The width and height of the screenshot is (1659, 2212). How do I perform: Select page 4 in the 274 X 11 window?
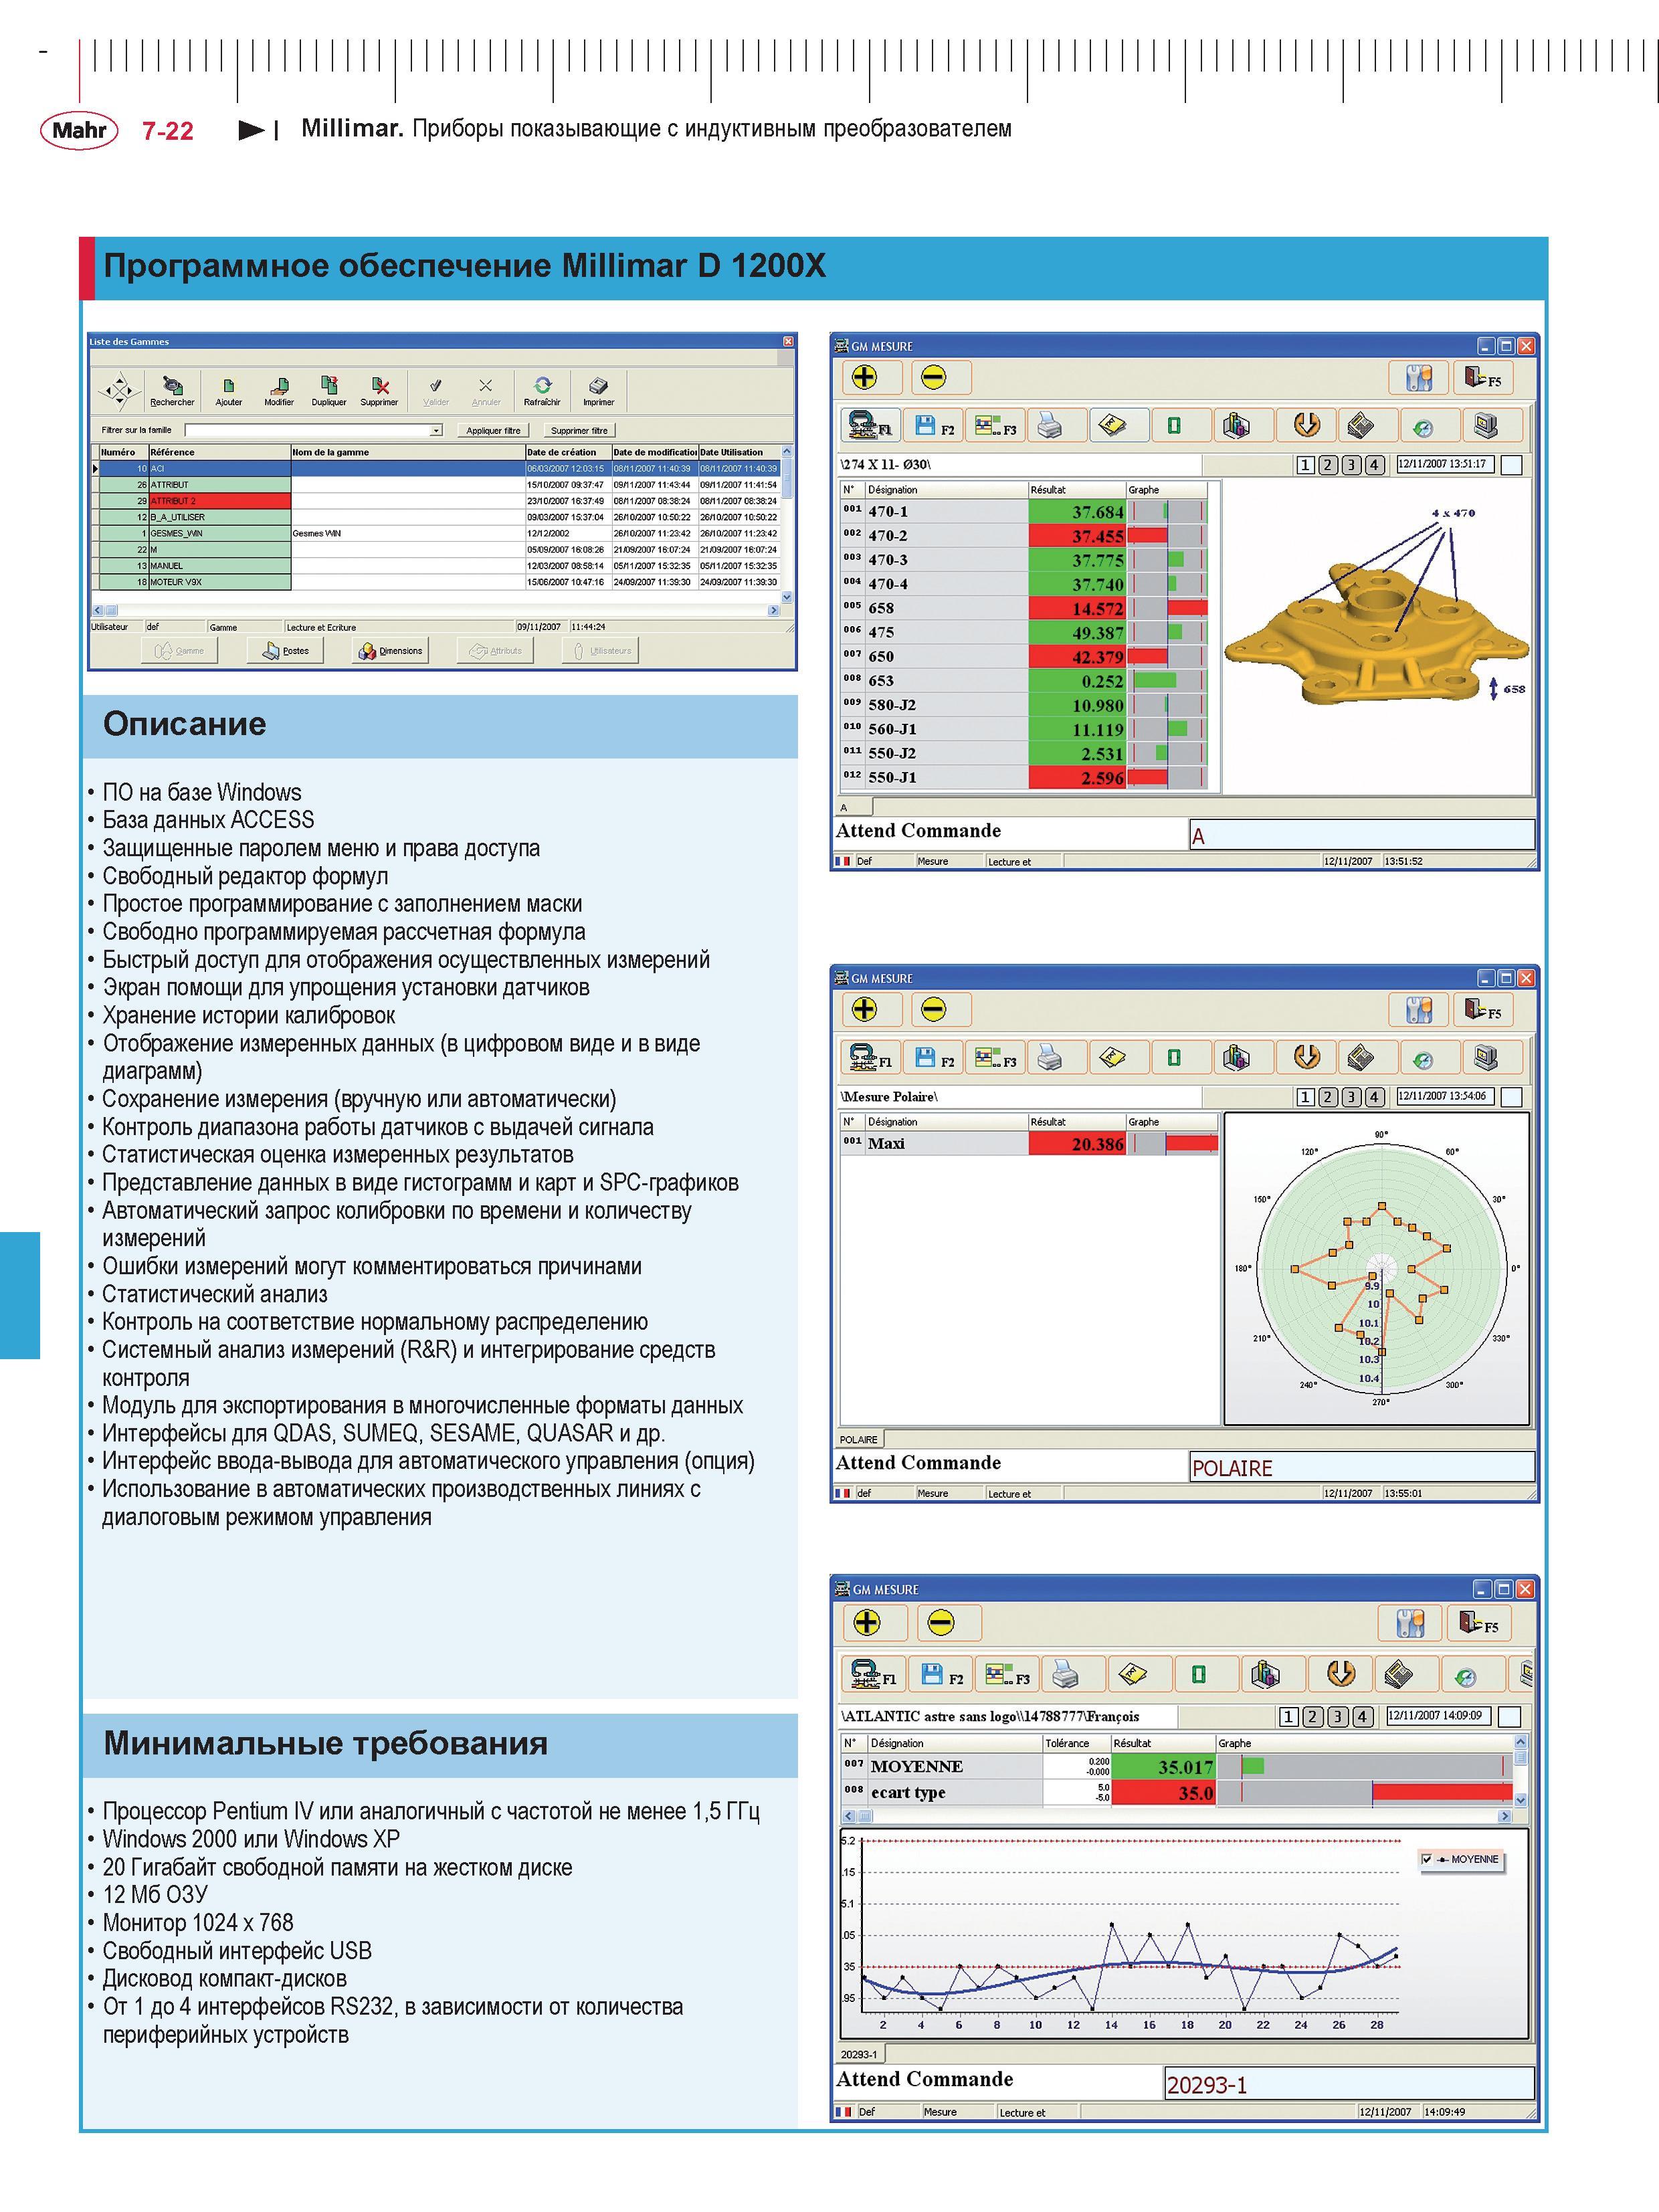pos(1374,465)
